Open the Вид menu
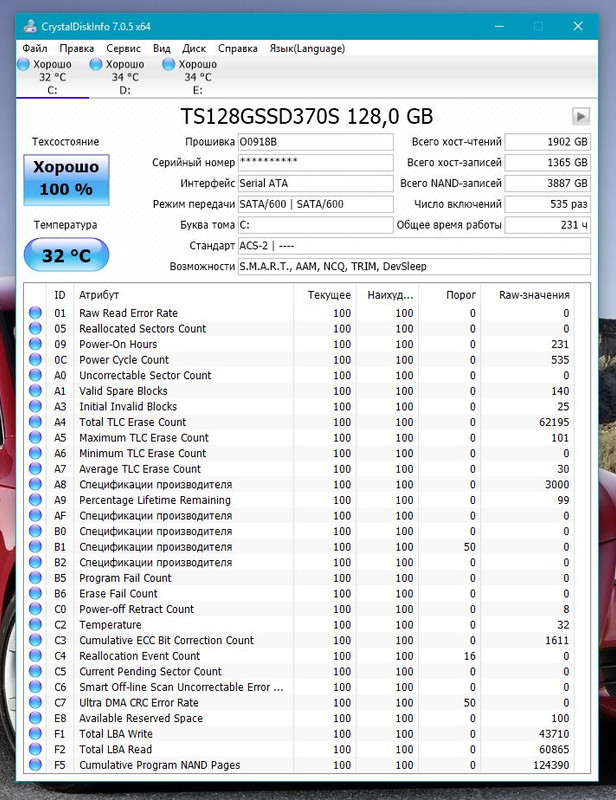 162,48
